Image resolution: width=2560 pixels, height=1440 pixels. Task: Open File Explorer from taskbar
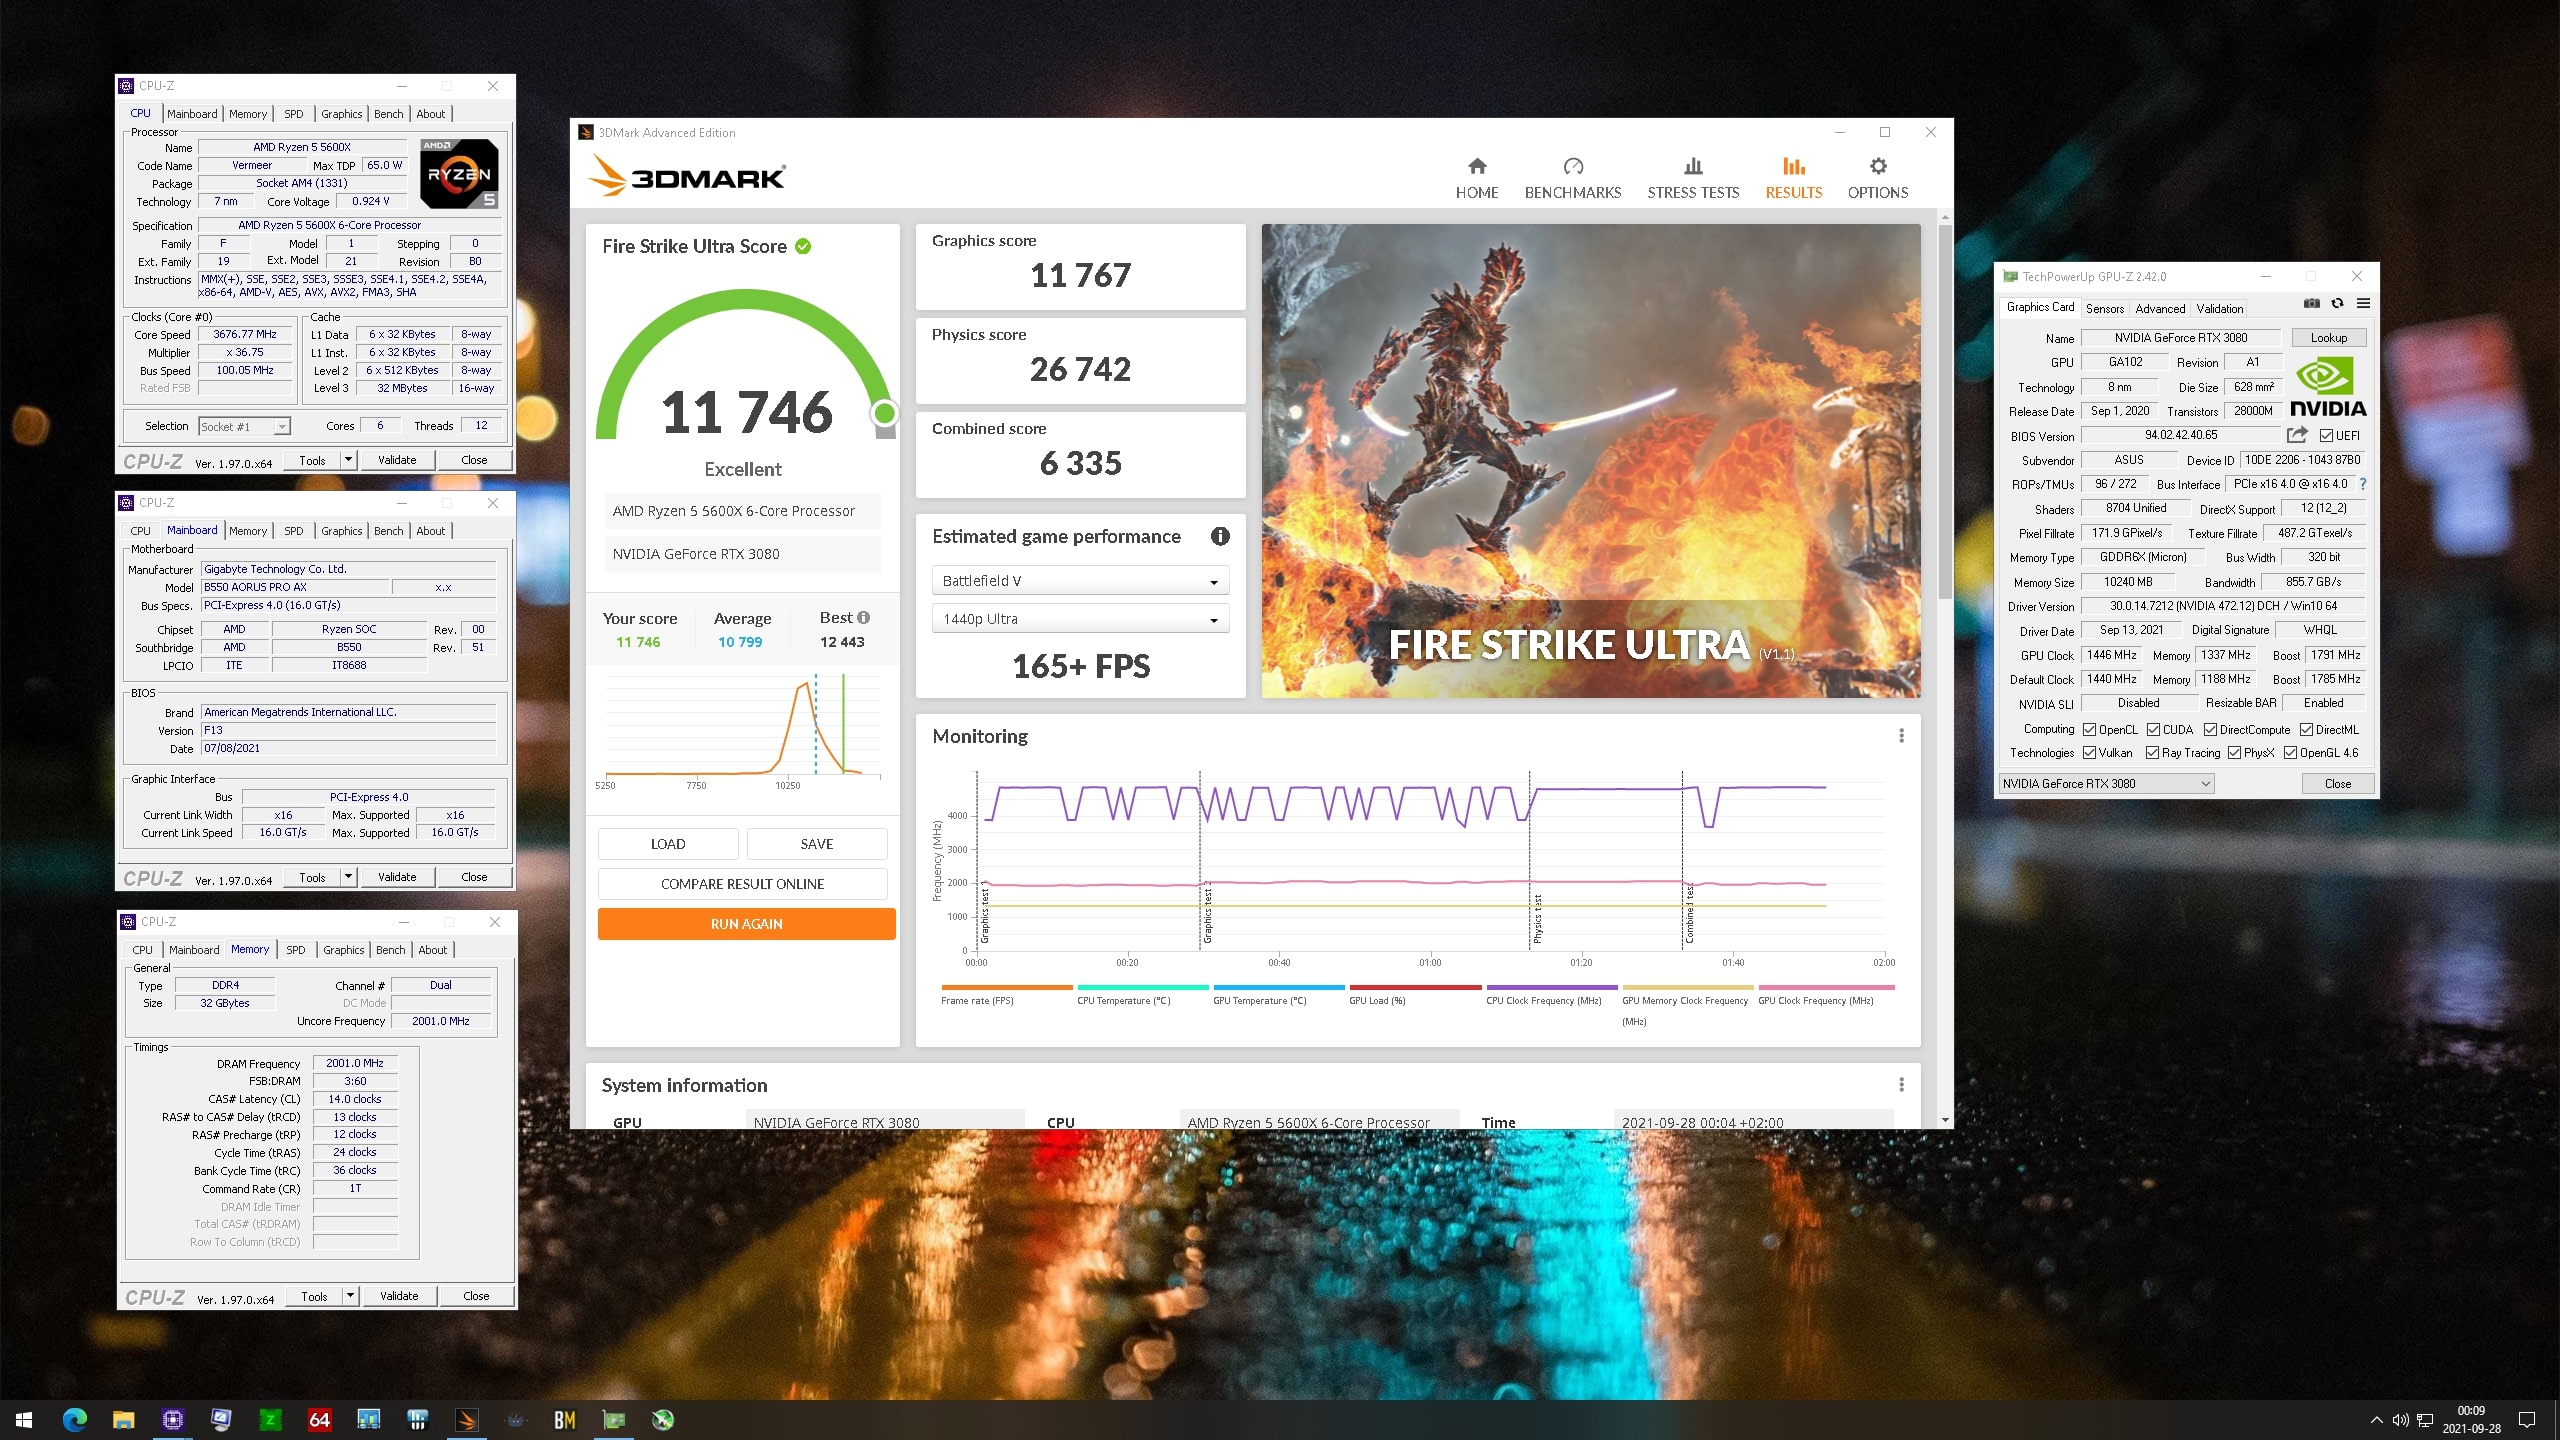click(x=123, y=1419)
